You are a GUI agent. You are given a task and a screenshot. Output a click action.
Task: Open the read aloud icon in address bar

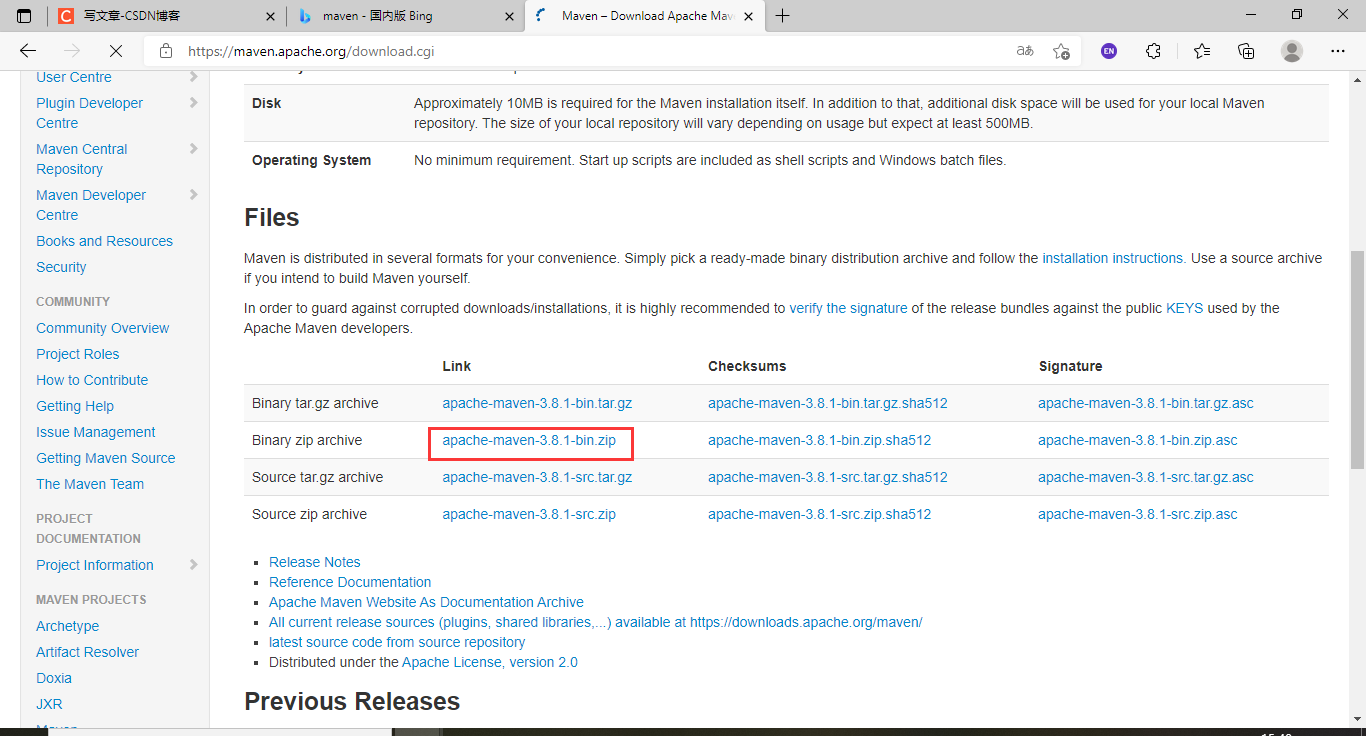click(x=1025, y=51)
